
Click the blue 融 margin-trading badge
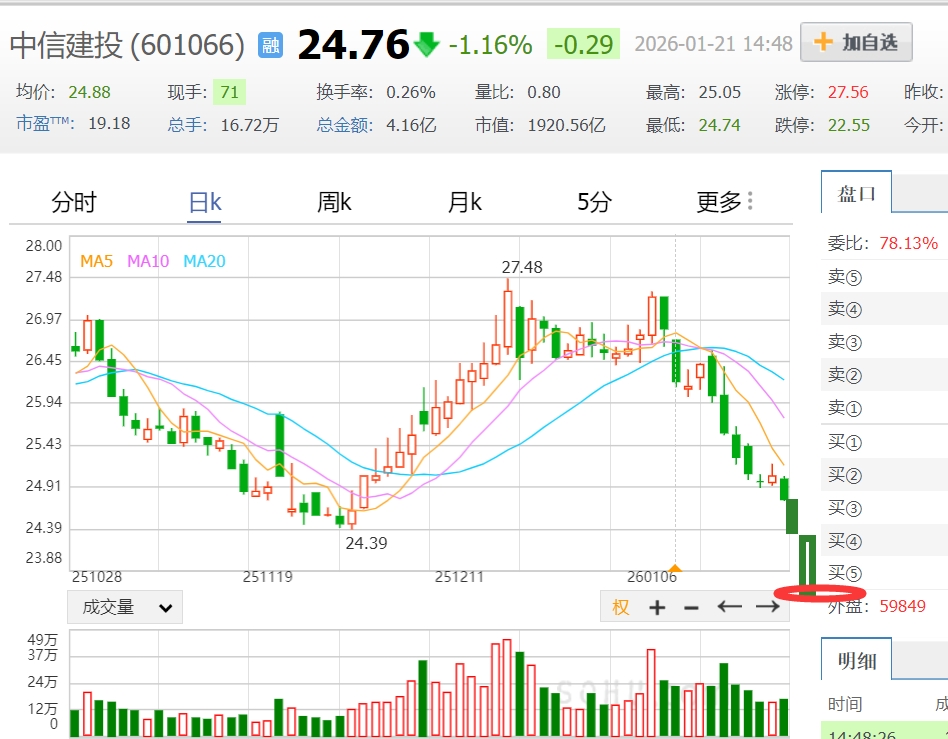[x=271, y=45]
